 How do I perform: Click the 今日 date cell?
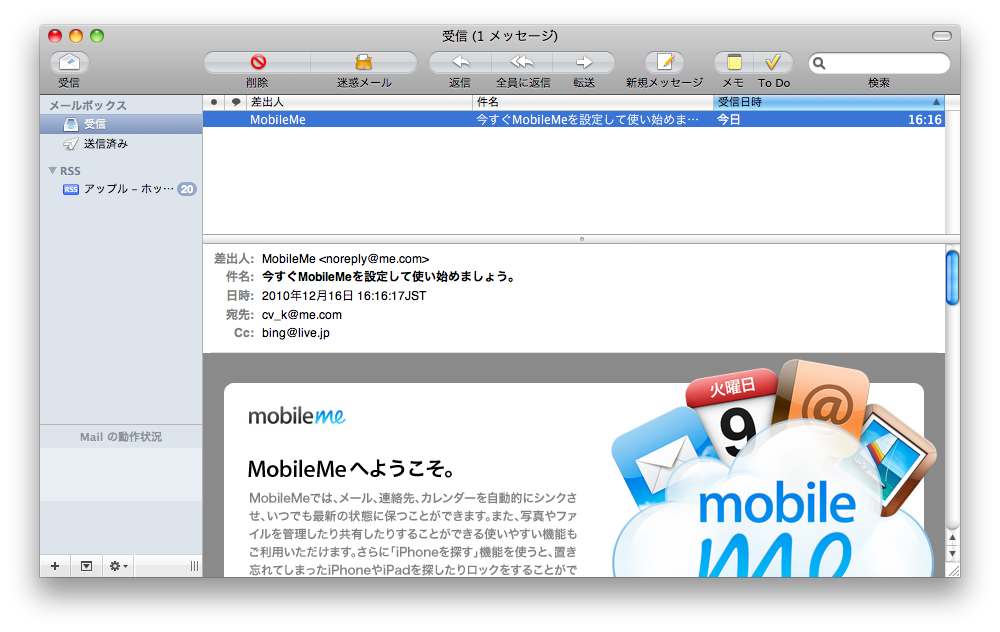pyautogui.click(x=728, y=119)
